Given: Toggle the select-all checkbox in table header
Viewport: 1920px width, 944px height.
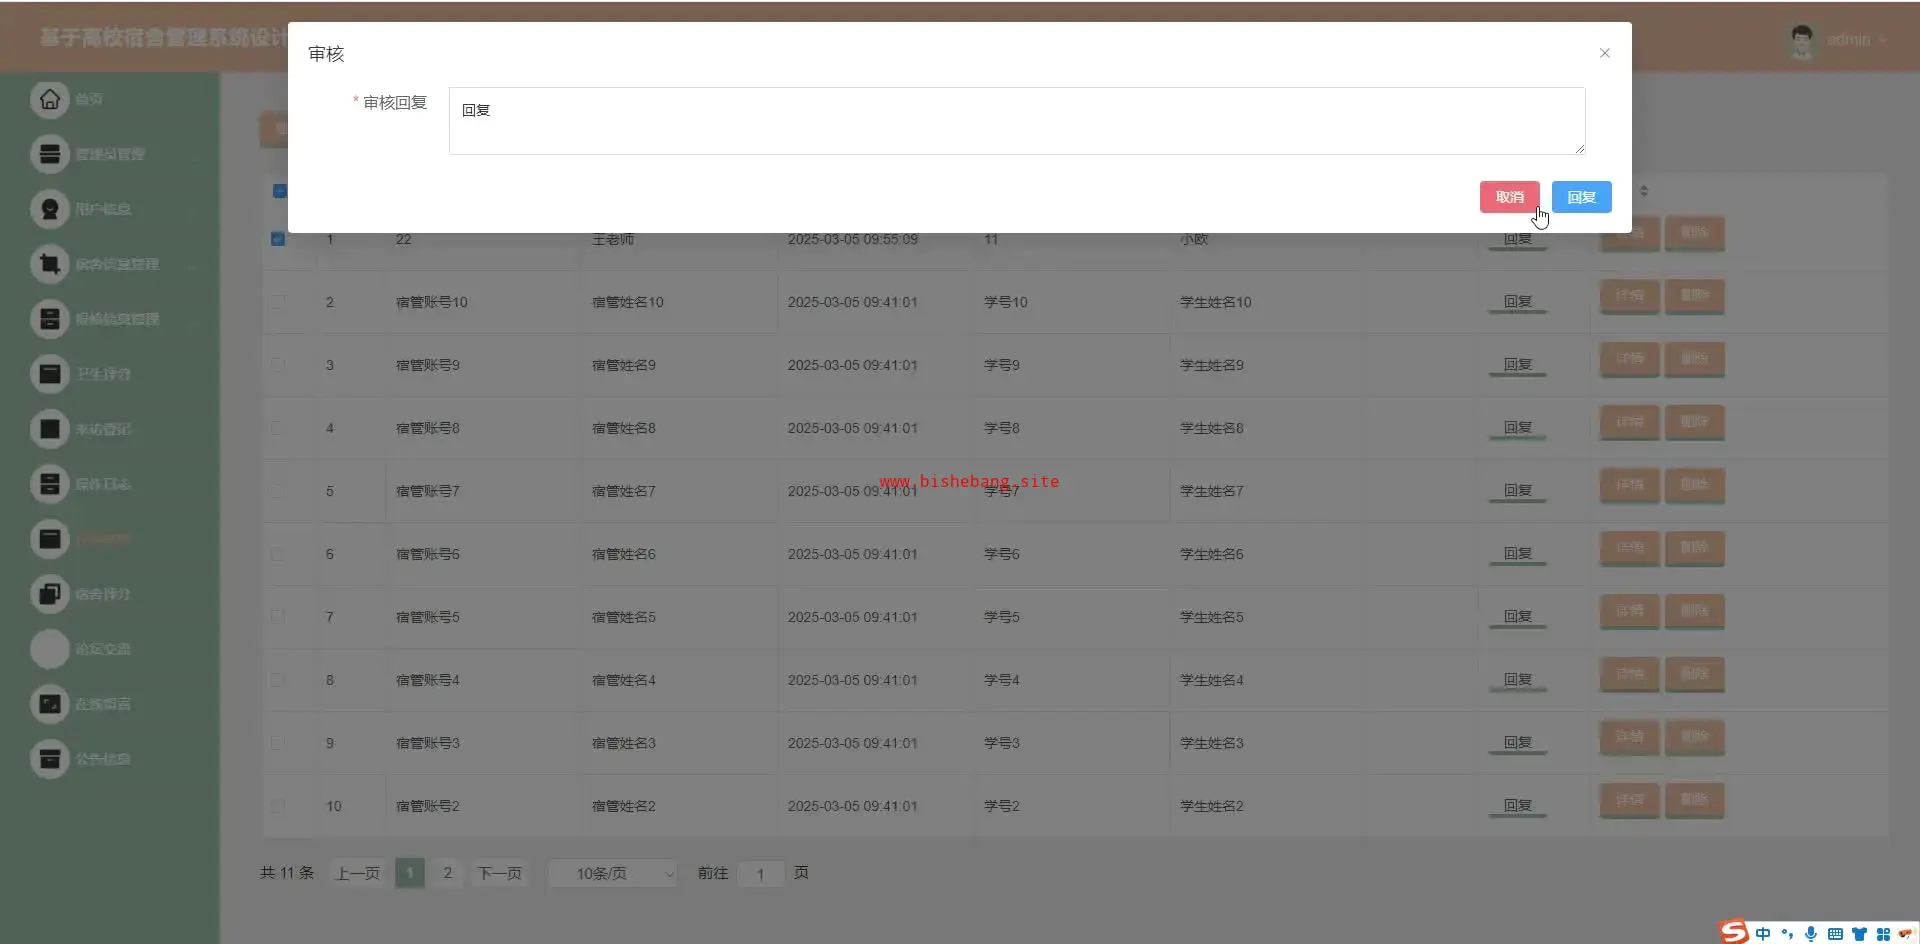Looking at the screenshot, I should 279,191.
